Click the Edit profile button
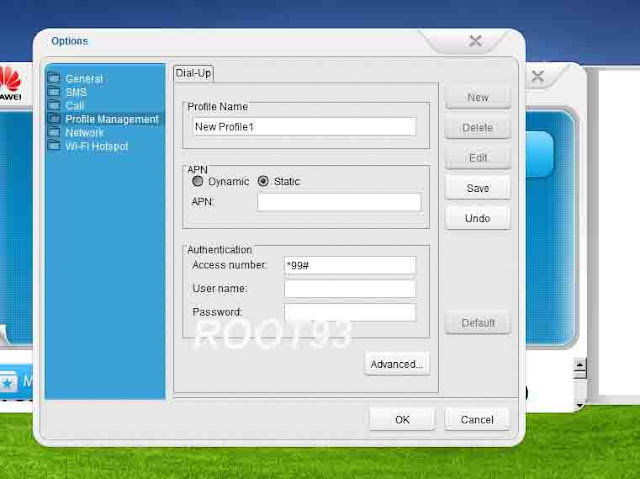Image resolution: width=640 pixels, height=479 pixels. (478, 158)
